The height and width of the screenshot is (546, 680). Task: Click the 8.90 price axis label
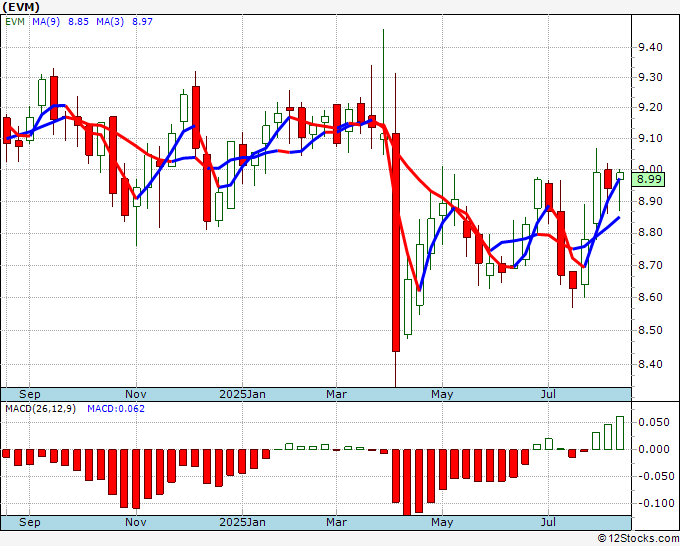(650, 201)
